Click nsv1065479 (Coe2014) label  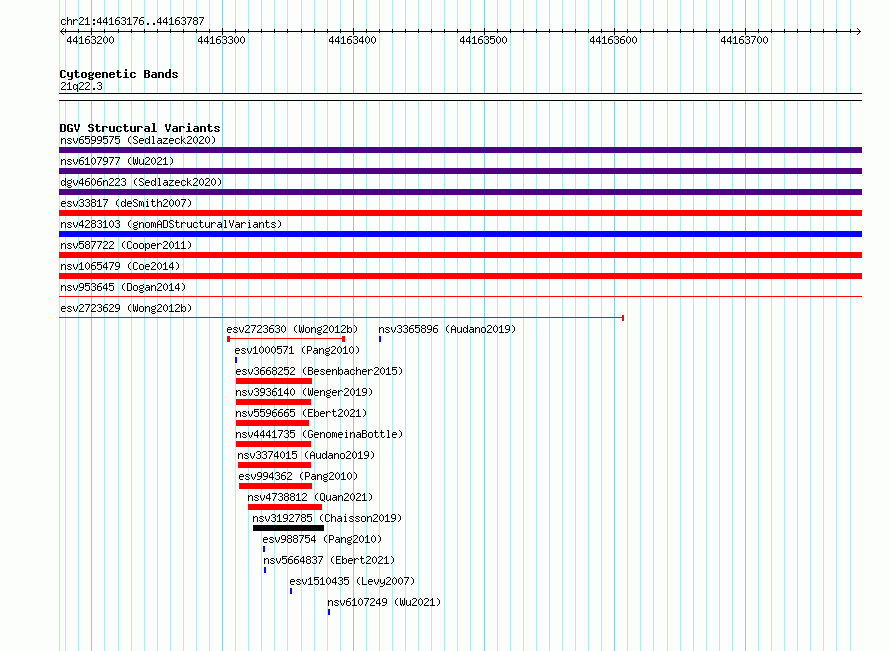point(120,266)
